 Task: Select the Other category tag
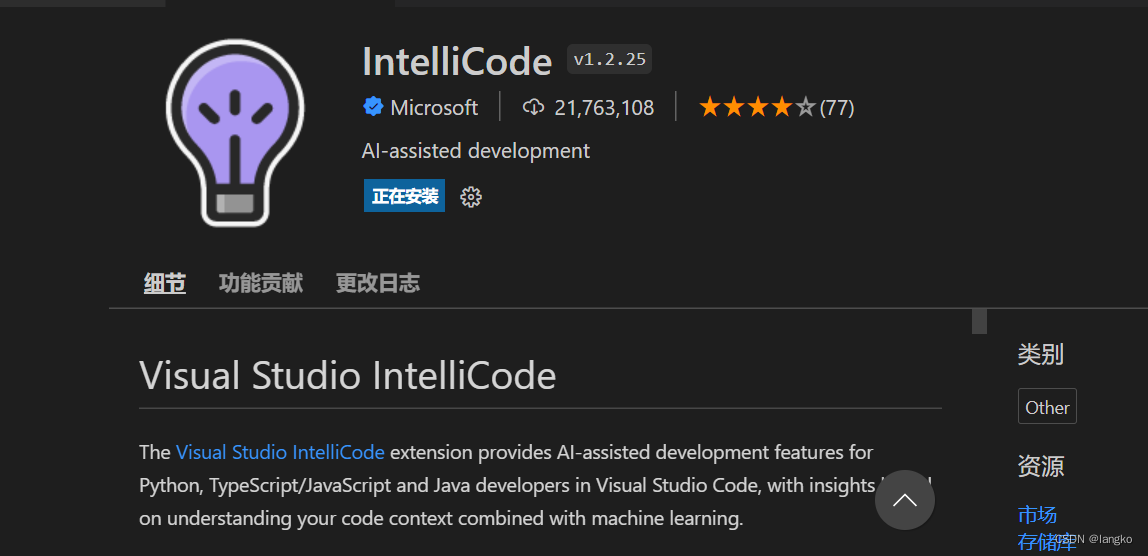click(x=1047, y=407)
